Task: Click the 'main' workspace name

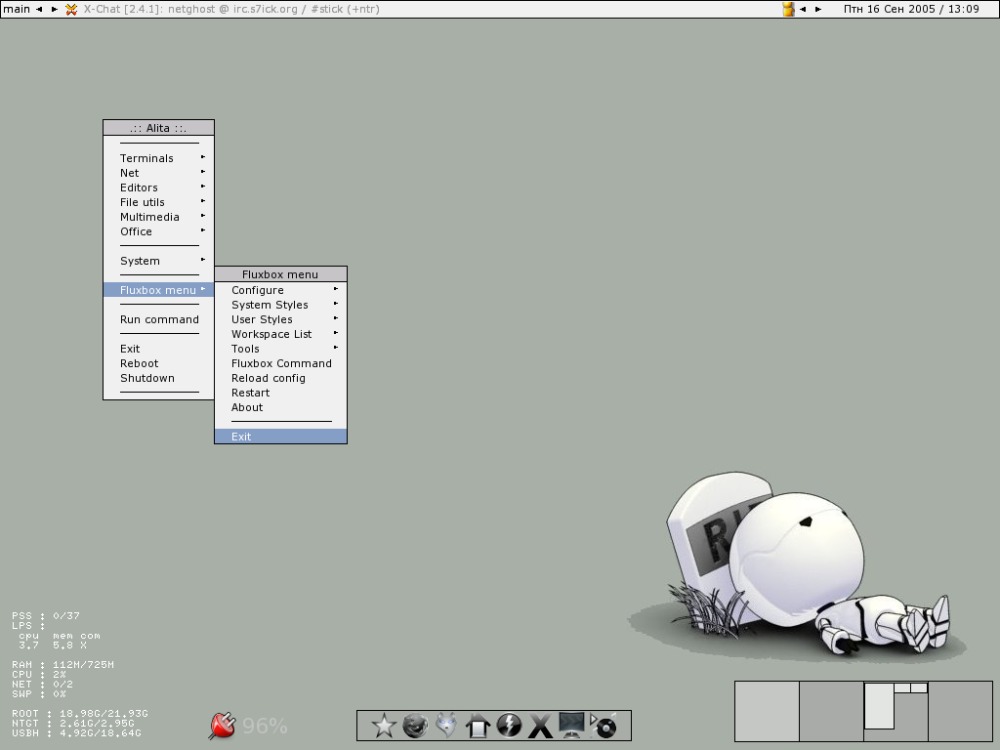Action: pyautogui.click(x=17, y=9)
